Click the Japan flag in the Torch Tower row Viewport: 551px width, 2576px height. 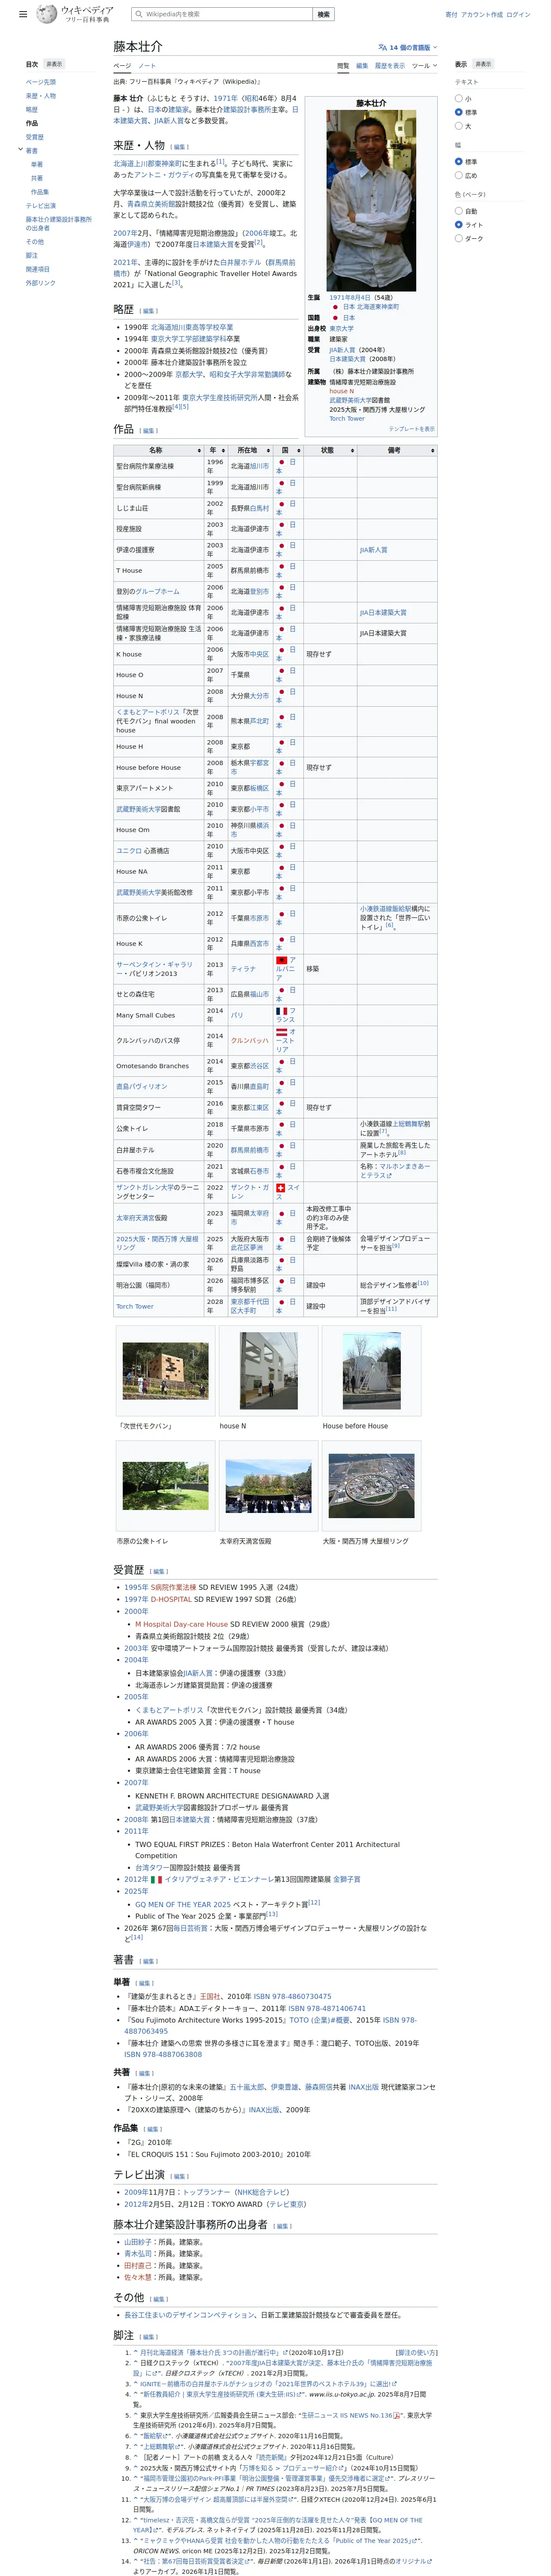click(x=283, y=1302)
